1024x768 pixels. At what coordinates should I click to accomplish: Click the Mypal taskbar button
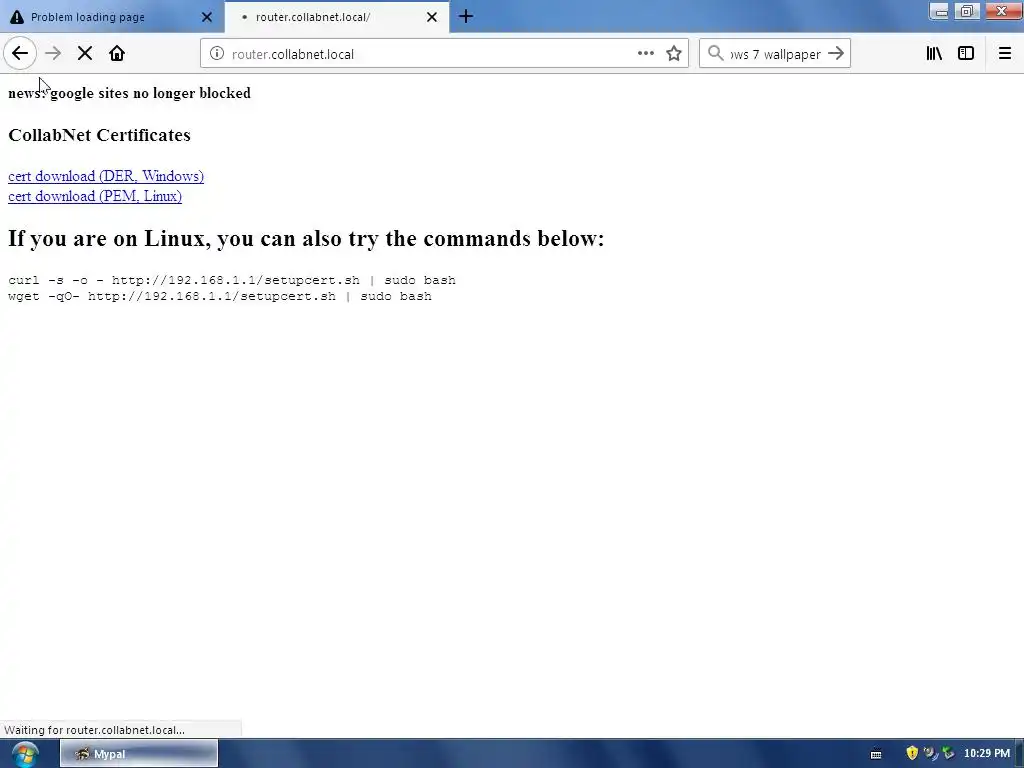pyautogui.click(x=139, y=754)
